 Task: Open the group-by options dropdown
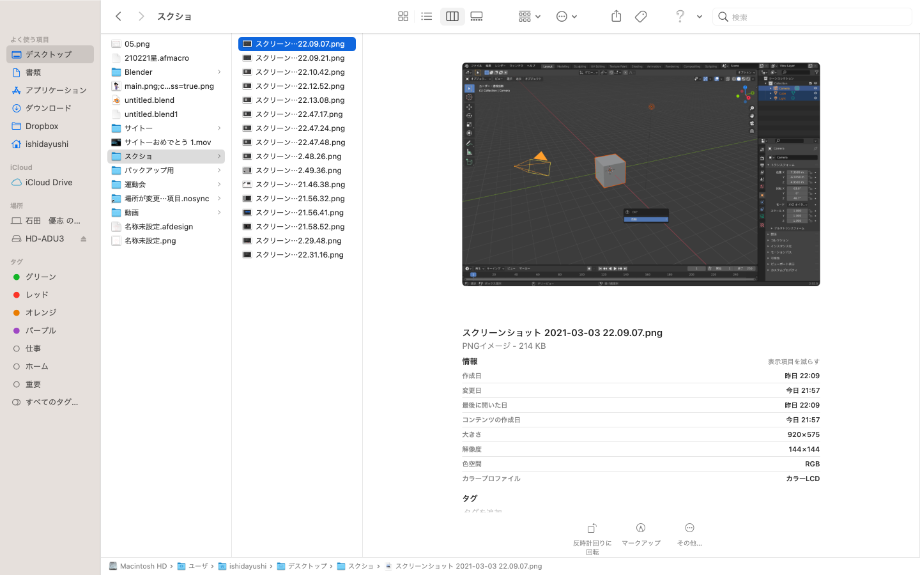529,16
